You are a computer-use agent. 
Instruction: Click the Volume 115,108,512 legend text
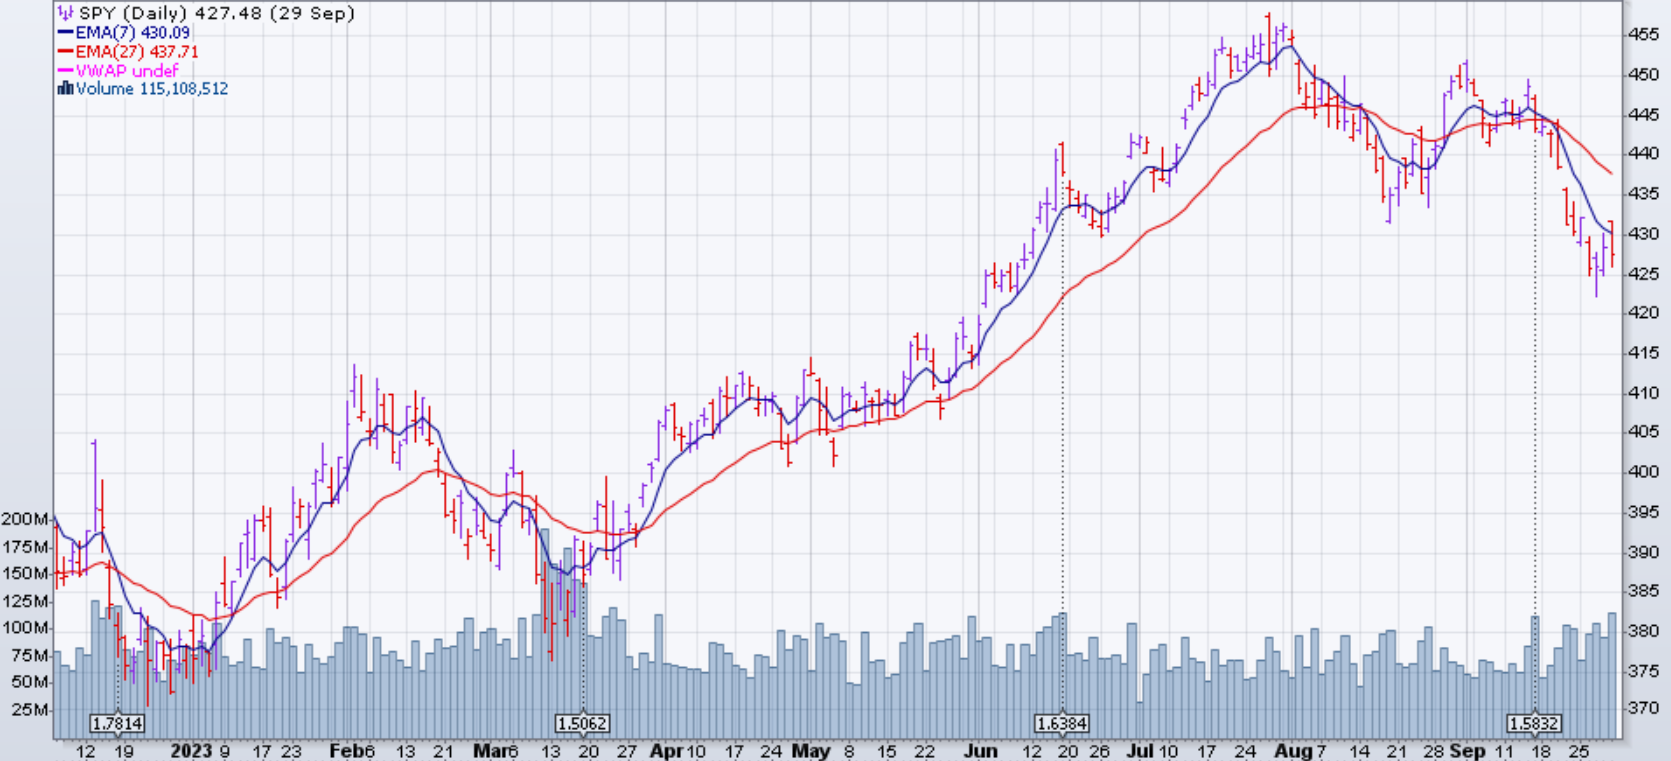[x=152, y=88]
